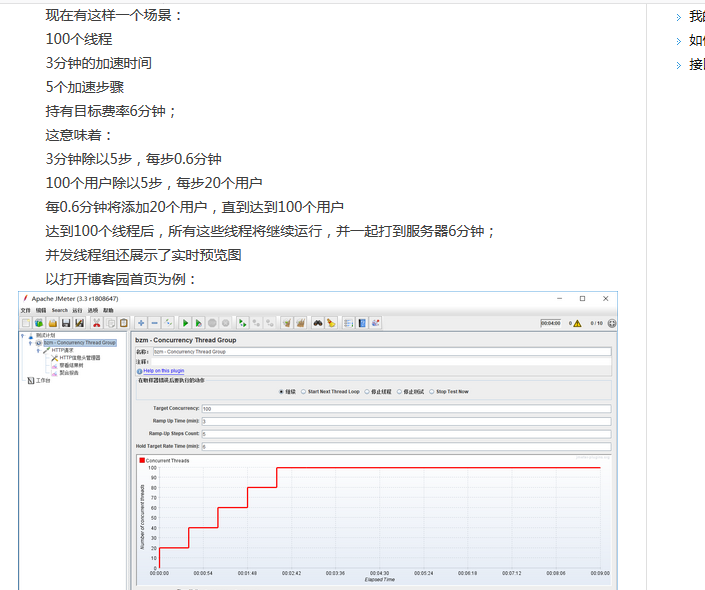The height and width of the screenshot is (590, 705).
Task: Open the Help on this plugin link
Action: click(164, 371)
